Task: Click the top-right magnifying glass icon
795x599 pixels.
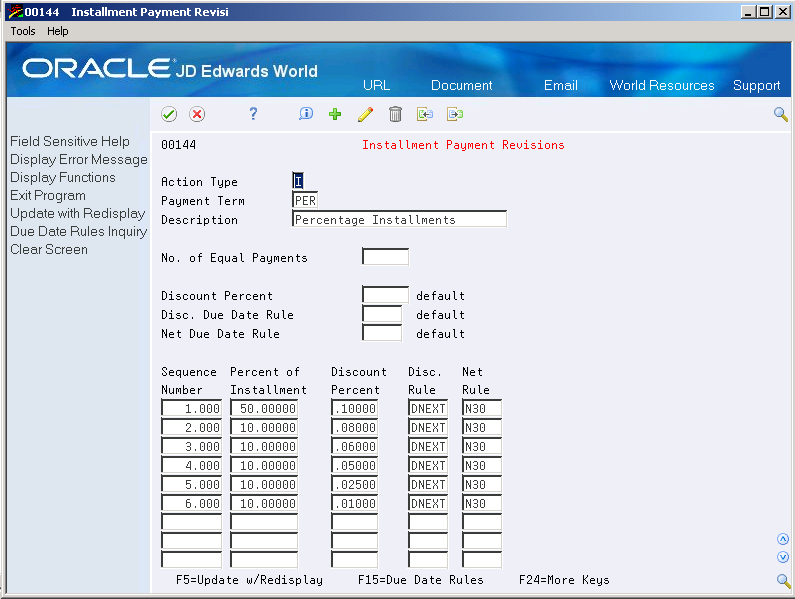Action: [781, 114]
